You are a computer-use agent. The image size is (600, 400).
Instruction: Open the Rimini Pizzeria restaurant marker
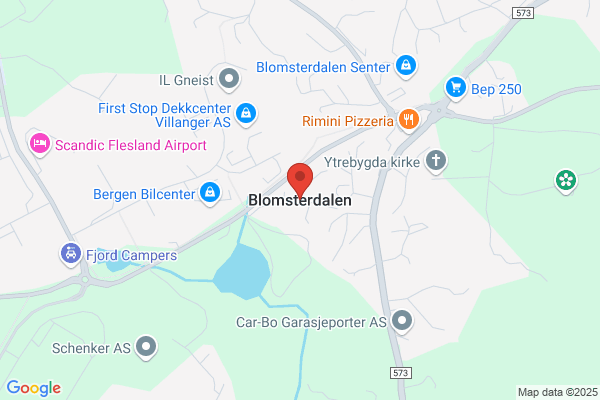click(x=409, y=120)
